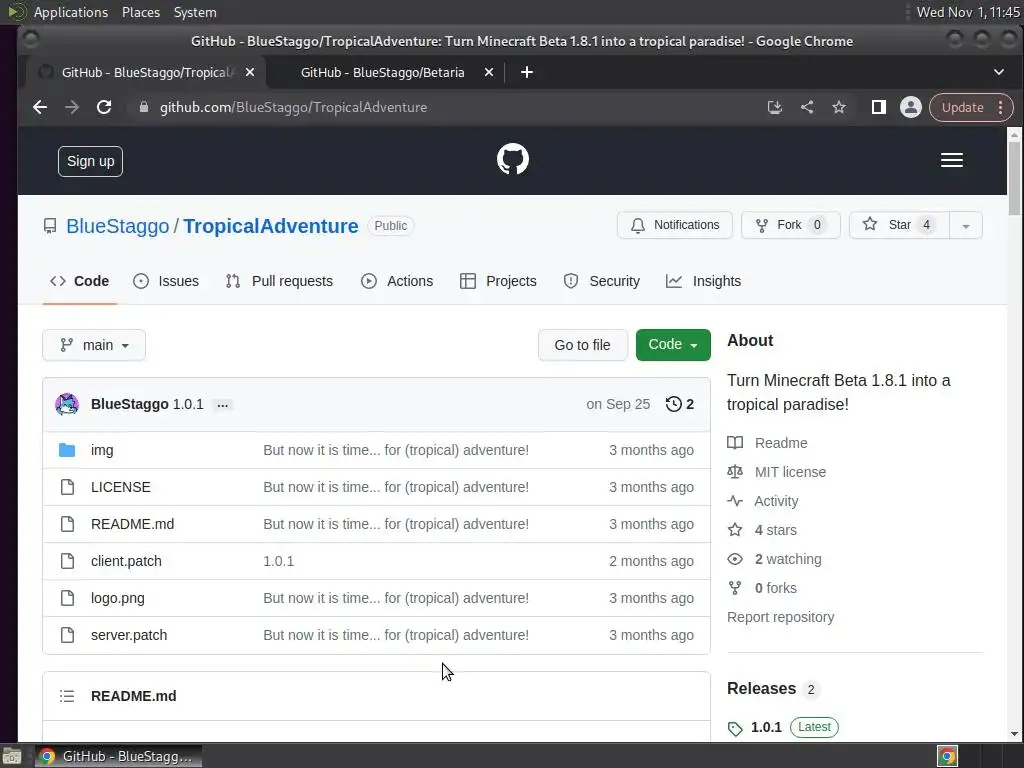Click the Chrome icon in the taskbar tray
Image resolution: width=1024 pixels, height=768 pixels.
click(x=947, y=756)
